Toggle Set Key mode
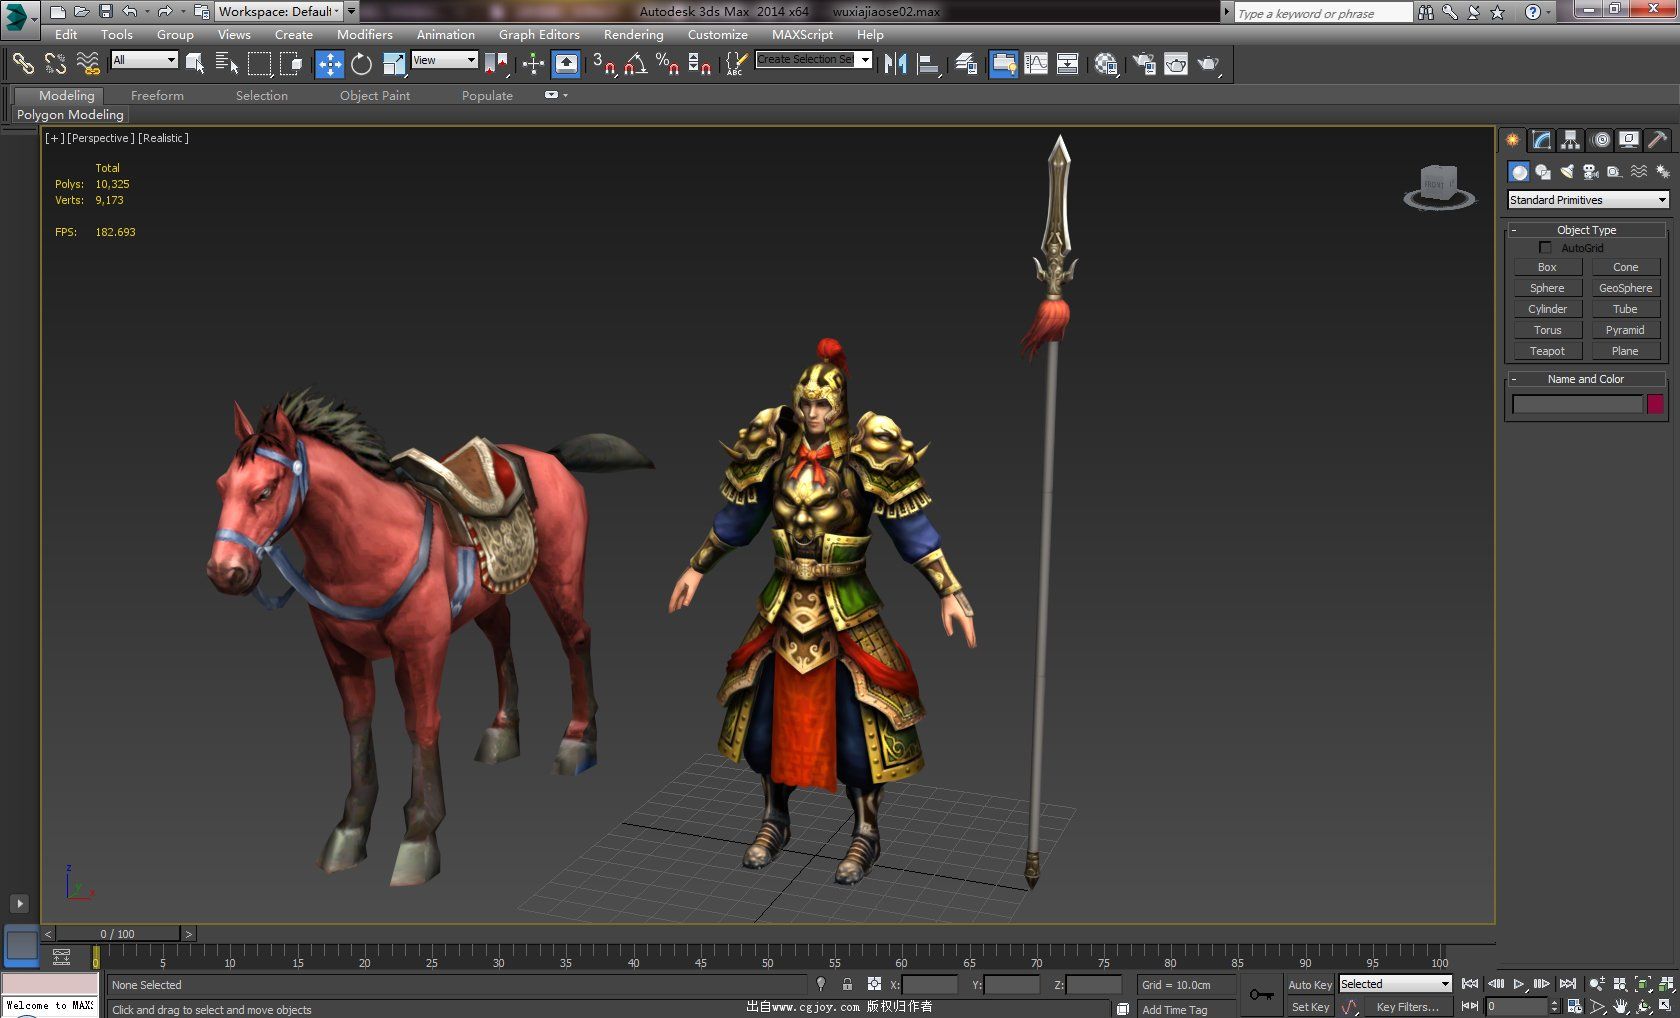 pos(1309,1007)
